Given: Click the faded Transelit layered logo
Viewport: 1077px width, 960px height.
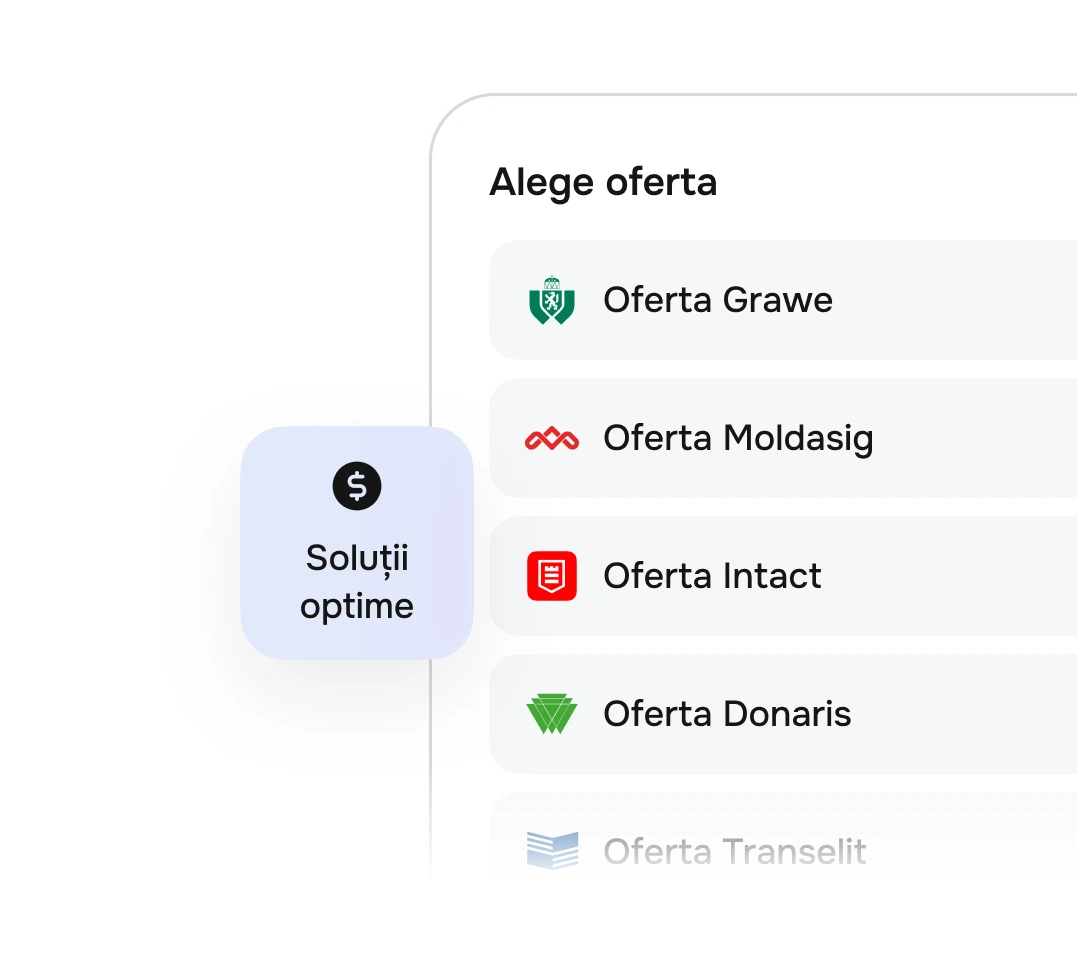Looking at the screenshot, I should coord(552,851).
